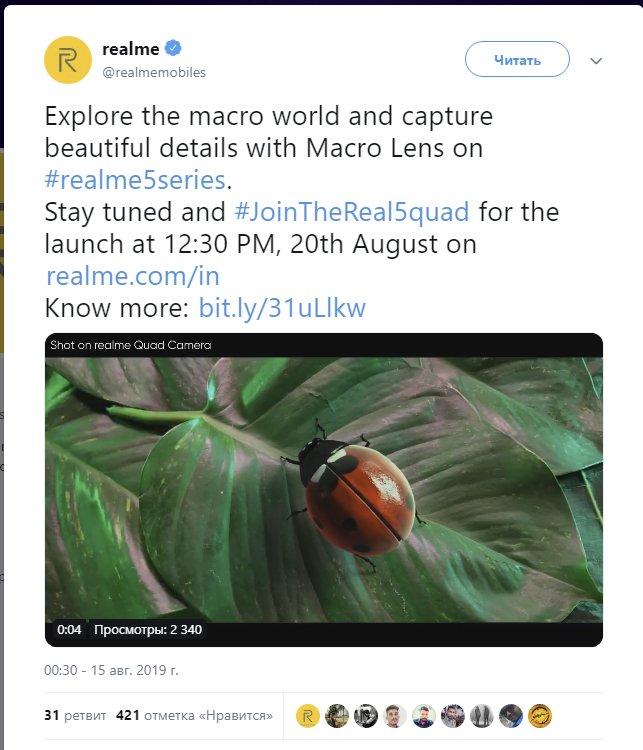Click the yellow realme avatar among likers

coord(309,716)
